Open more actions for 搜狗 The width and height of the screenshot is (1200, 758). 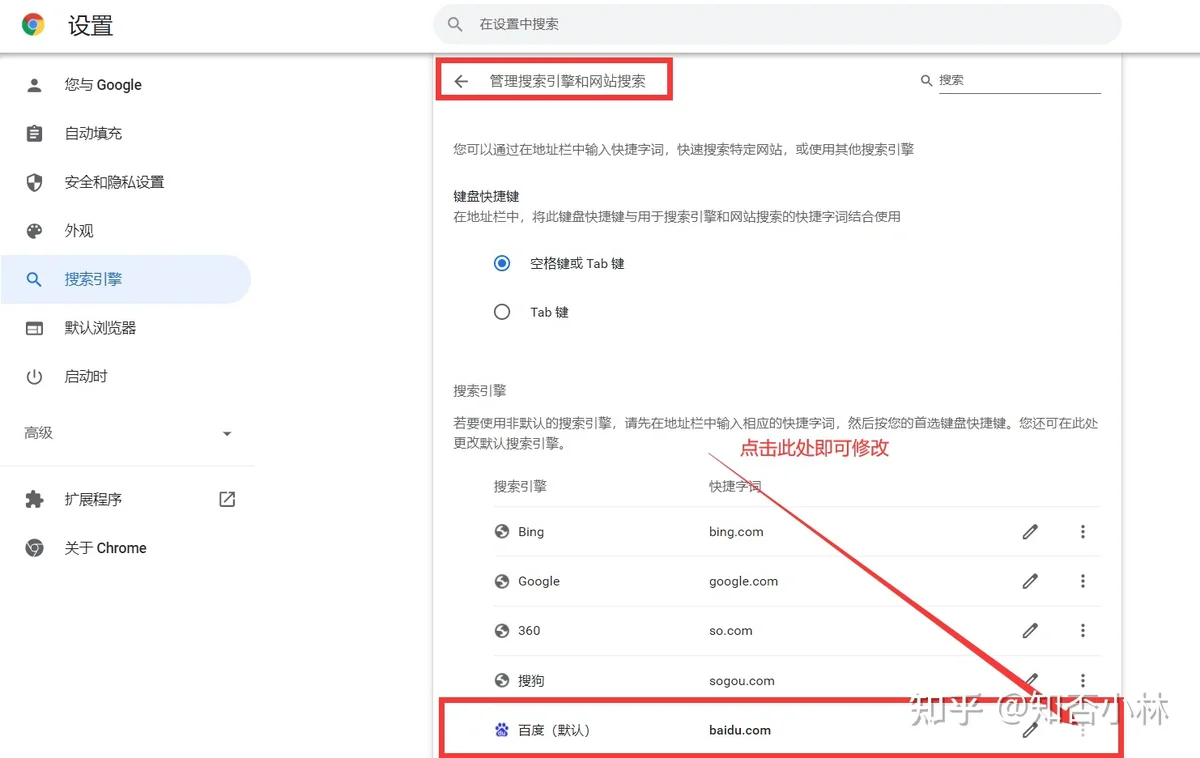[x=1083, y=680]
